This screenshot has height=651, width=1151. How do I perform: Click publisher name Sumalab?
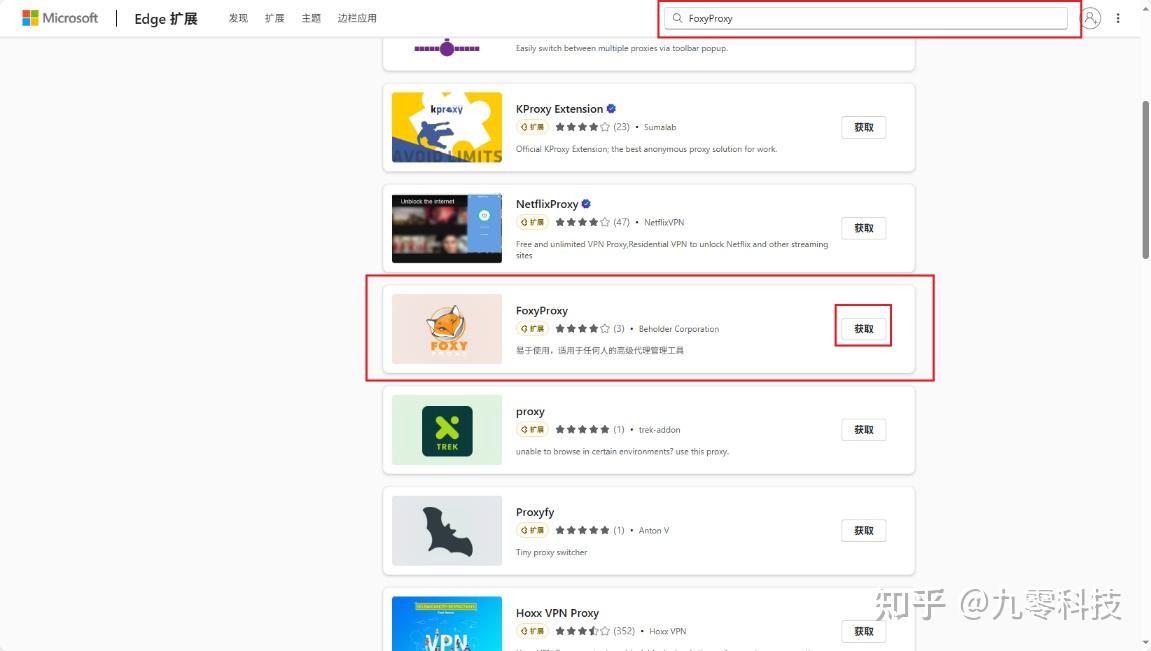pyautogui.click(x=660, y=127)
